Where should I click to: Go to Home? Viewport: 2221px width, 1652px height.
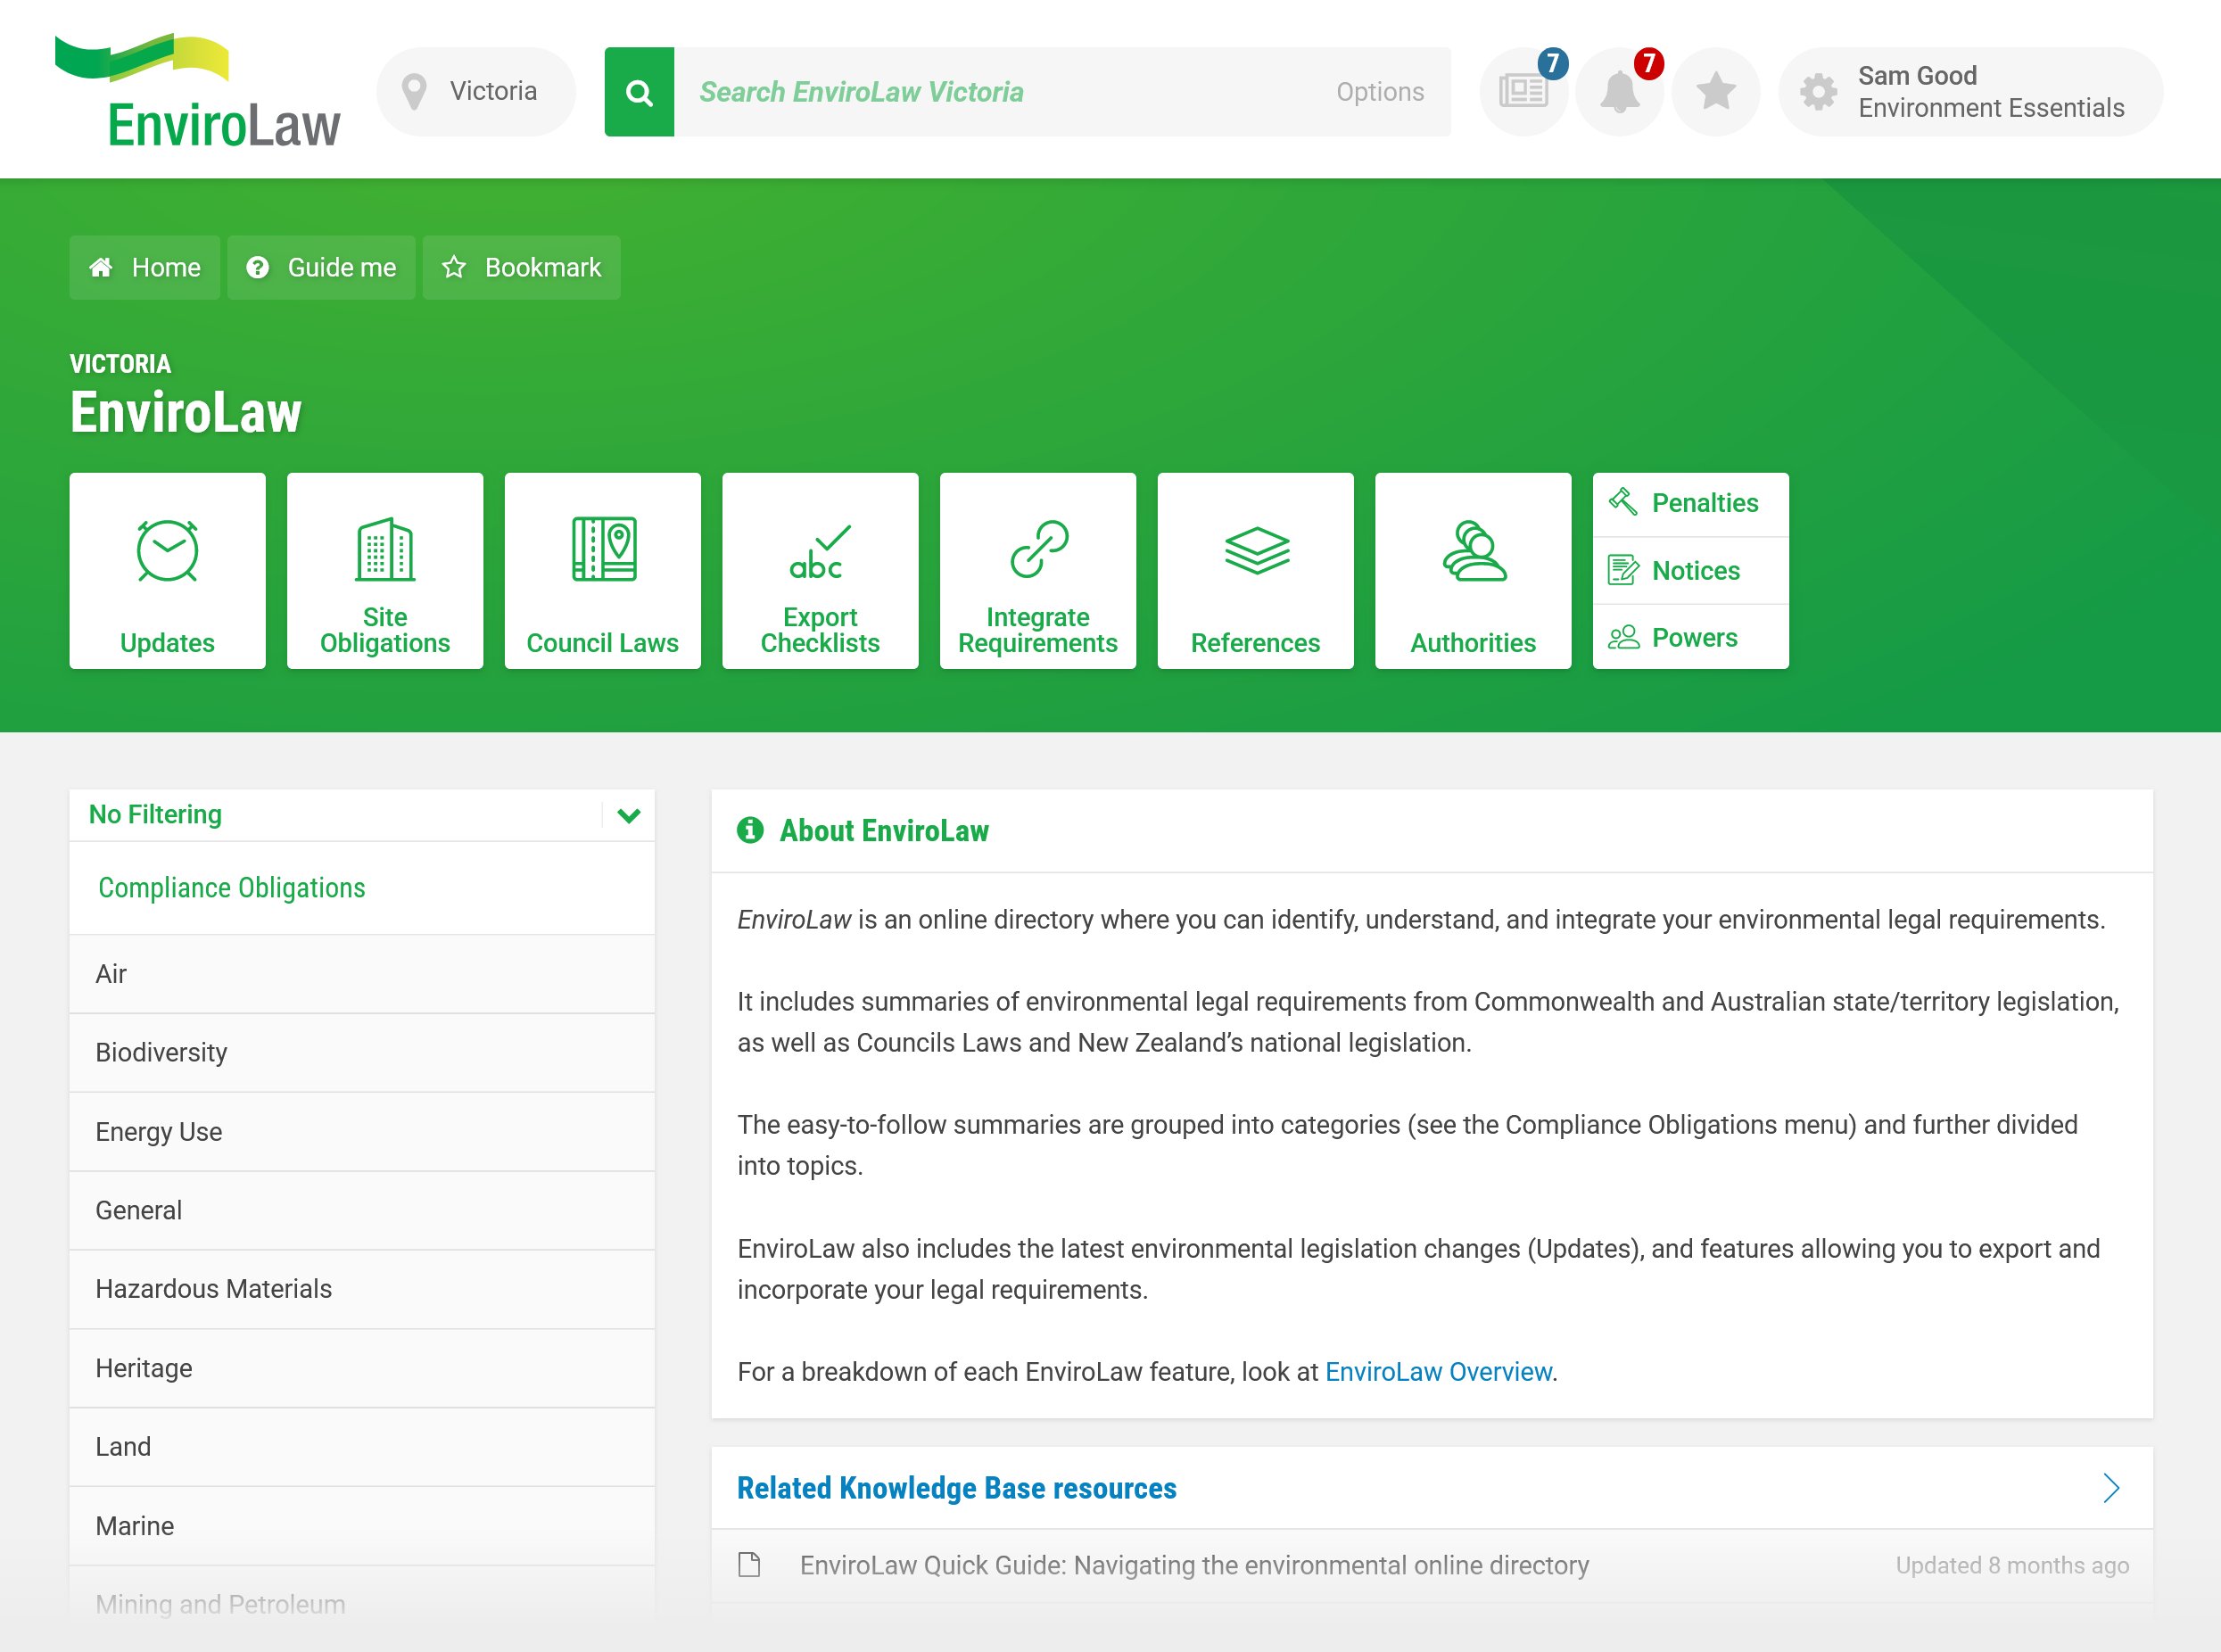[x=145, y=267]
